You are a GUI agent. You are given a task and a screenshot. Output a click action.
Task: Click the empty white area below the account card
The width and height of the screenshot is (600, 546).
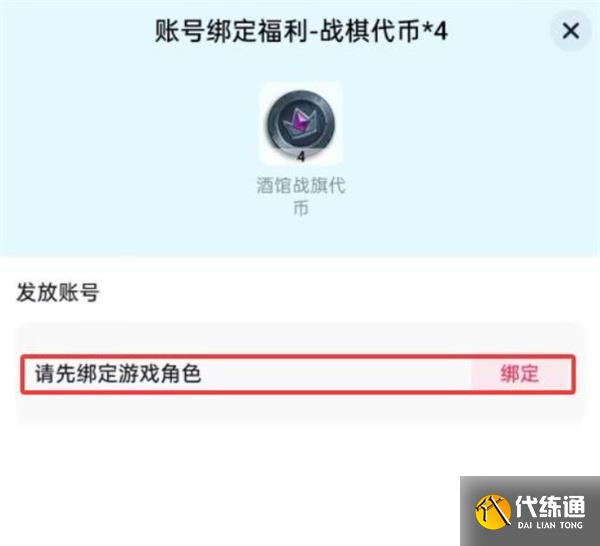pyautogui.click(x=230, y=486)
